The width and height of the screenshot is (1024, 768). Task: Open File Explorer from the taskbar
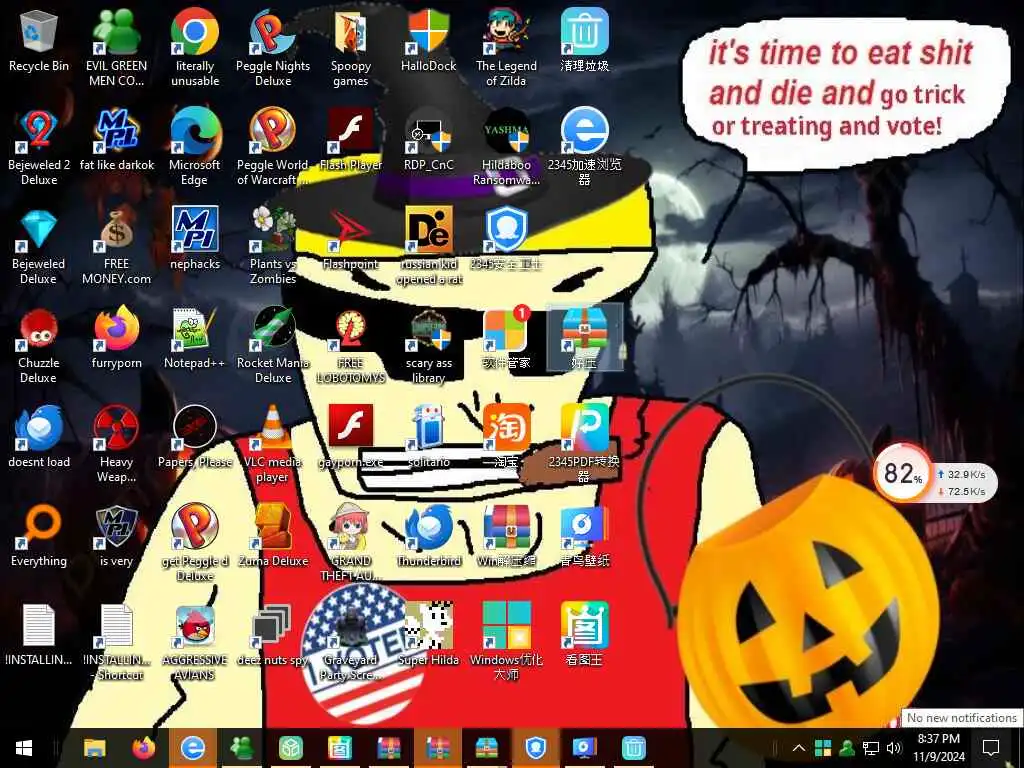click(x=94, y=748)
